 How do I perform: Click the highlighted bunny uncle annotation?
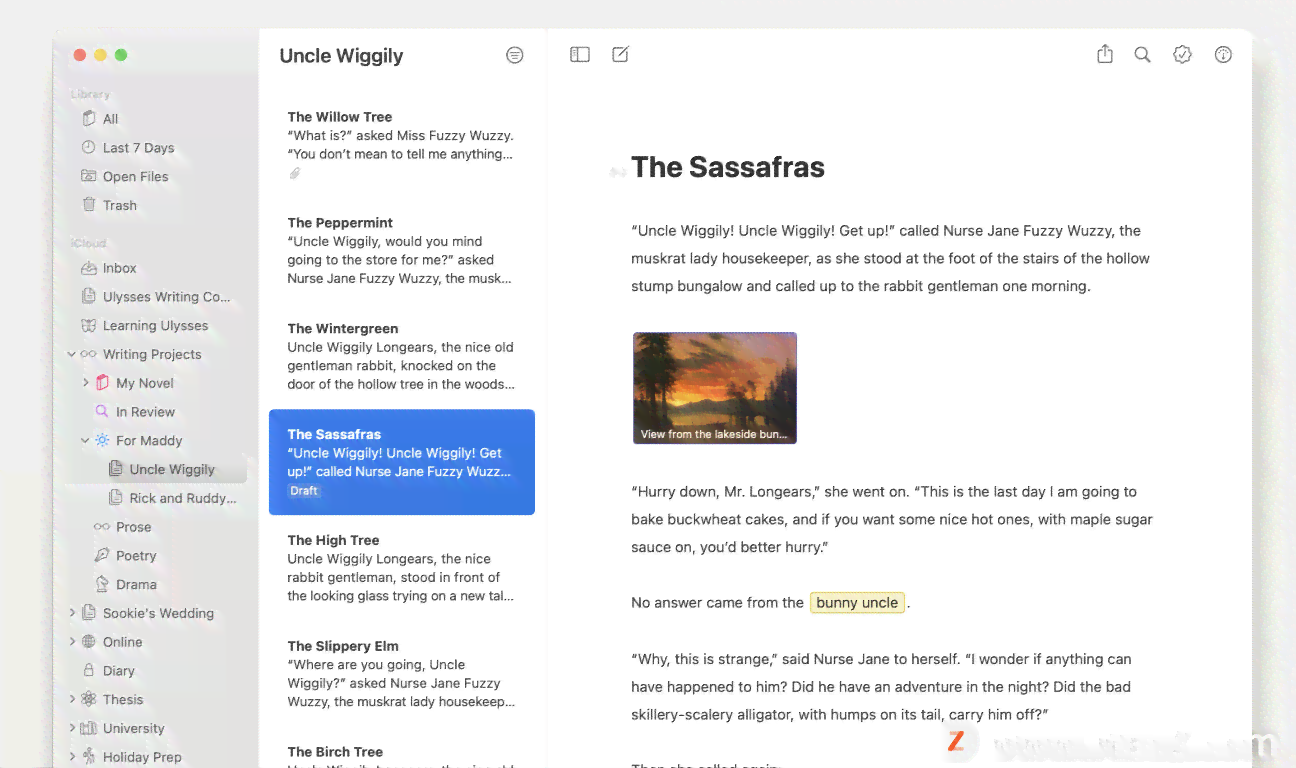pos(857,603)
